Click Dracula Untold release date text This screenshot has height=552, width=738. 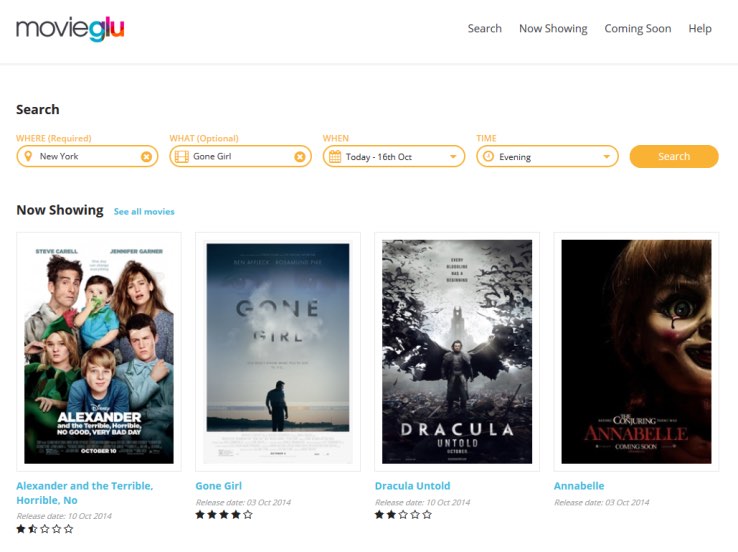[422, 502]
